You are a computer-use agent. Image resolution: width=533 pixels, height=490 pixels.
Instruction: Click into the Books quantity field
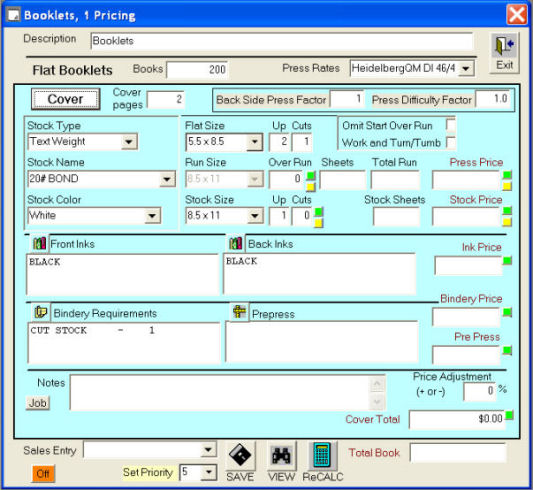click(197, 70)
